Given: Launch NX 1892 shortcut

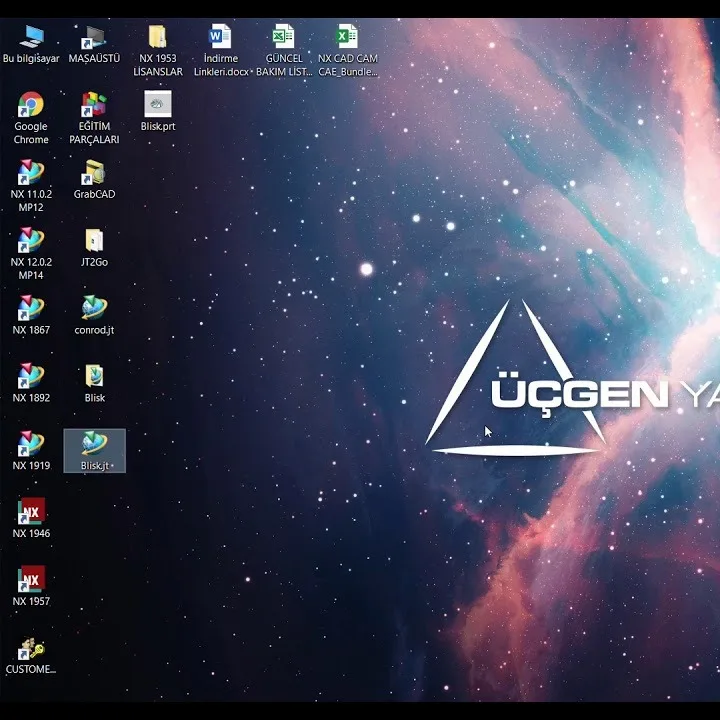Looking at the screenshot, I should point(31,383).
